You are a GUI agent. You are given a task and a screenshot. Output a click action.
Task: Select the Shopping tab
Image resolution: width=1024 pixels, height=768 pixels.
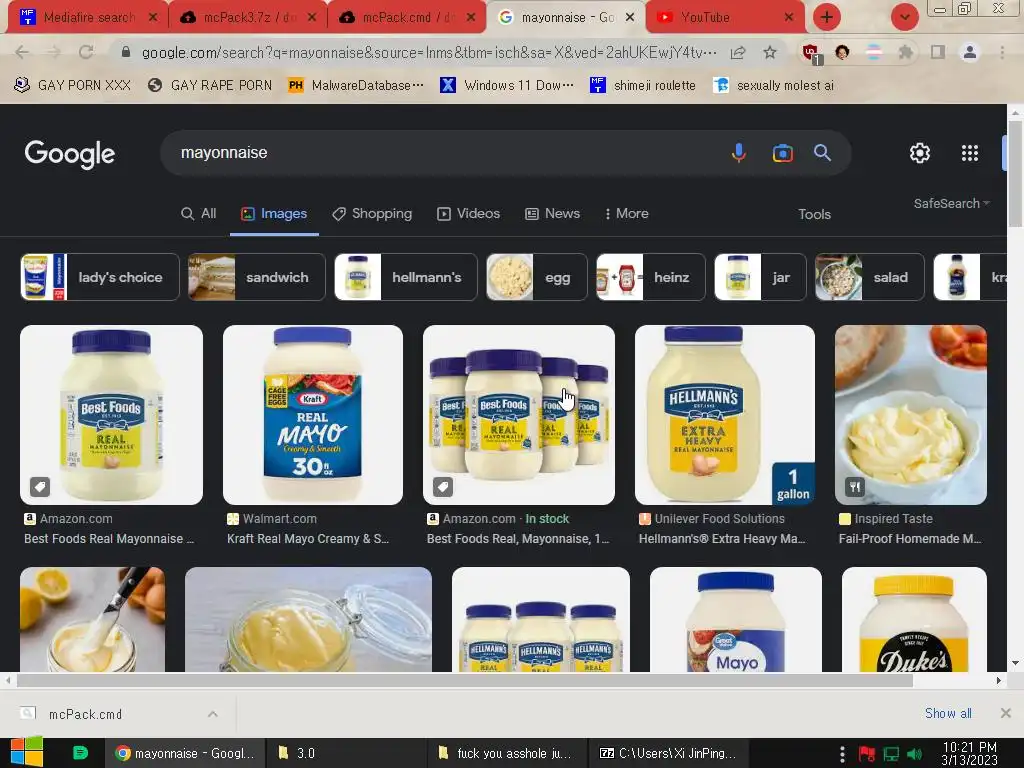click(x=372, y=214)
